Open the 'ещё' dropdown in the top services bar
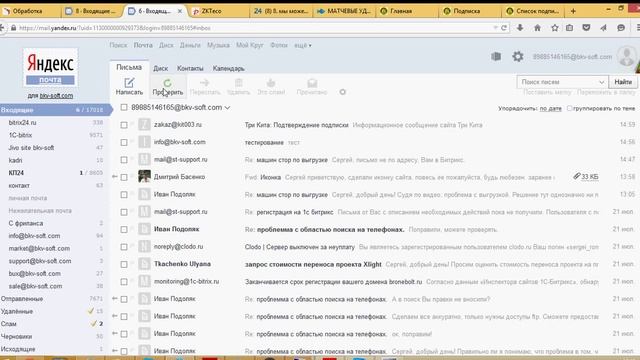Viewport: 640px width, 360px height. [x=303, y=45]
